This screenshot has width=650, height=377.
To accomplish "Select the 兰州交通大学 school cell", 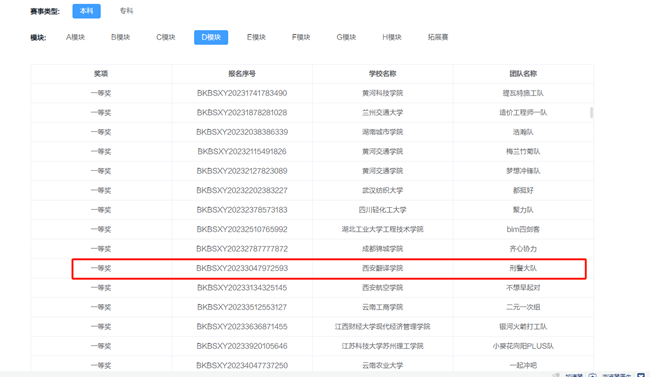I will coord(382,112).
